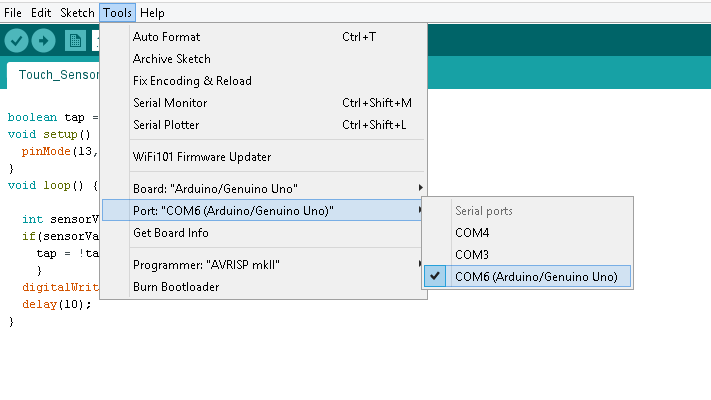Expand the Board "Arduino/Genuino Uno" submenu
711x400 pixels.
[263, 189]
